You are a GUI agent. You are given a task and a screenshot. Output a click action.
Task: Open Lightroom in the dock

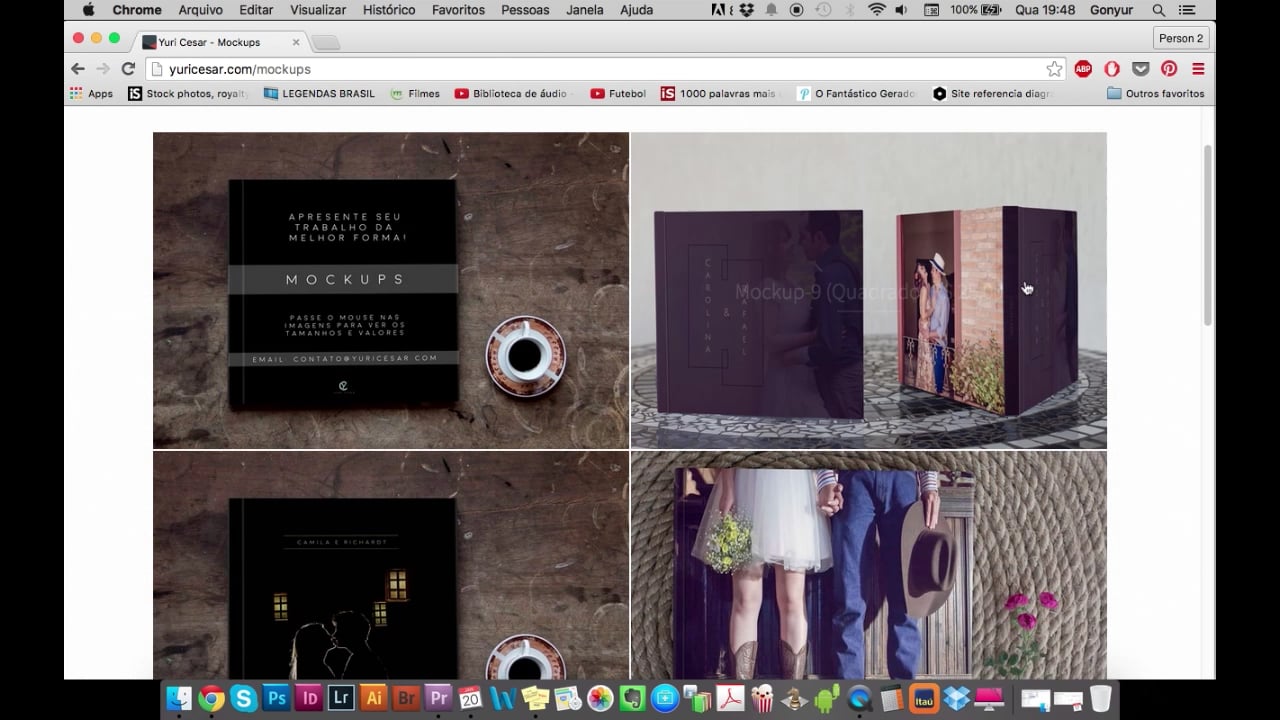point(341,698)
